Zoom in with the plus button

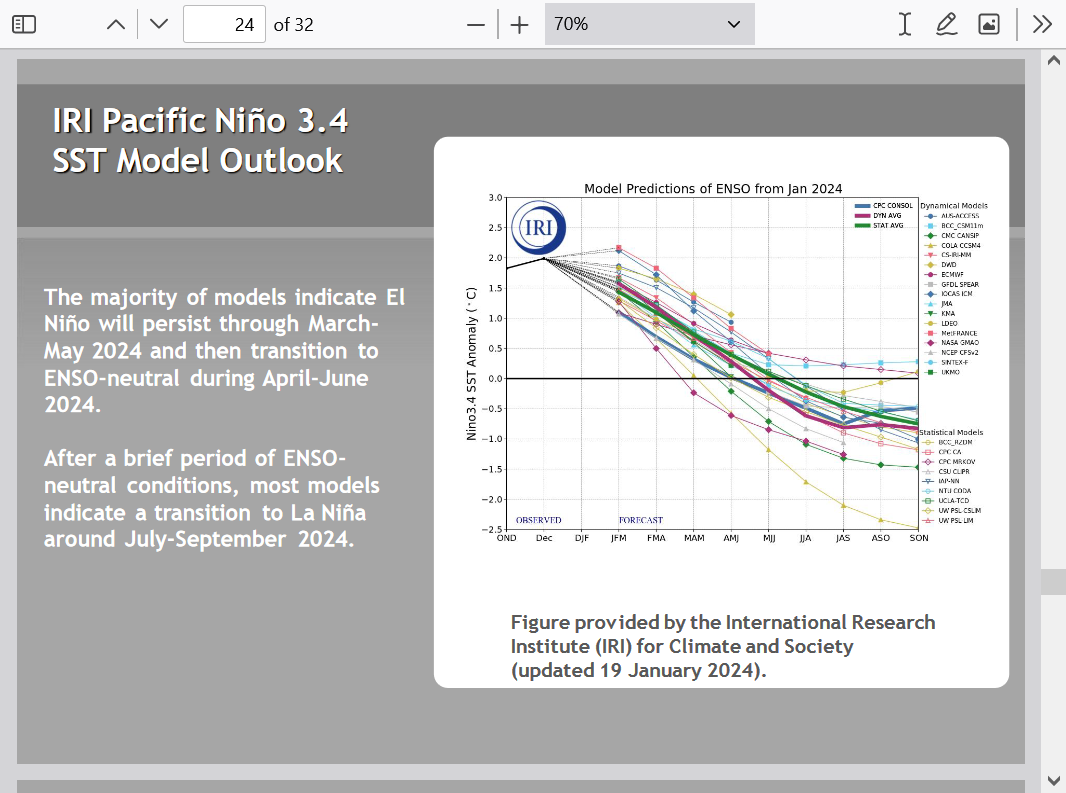519,25
